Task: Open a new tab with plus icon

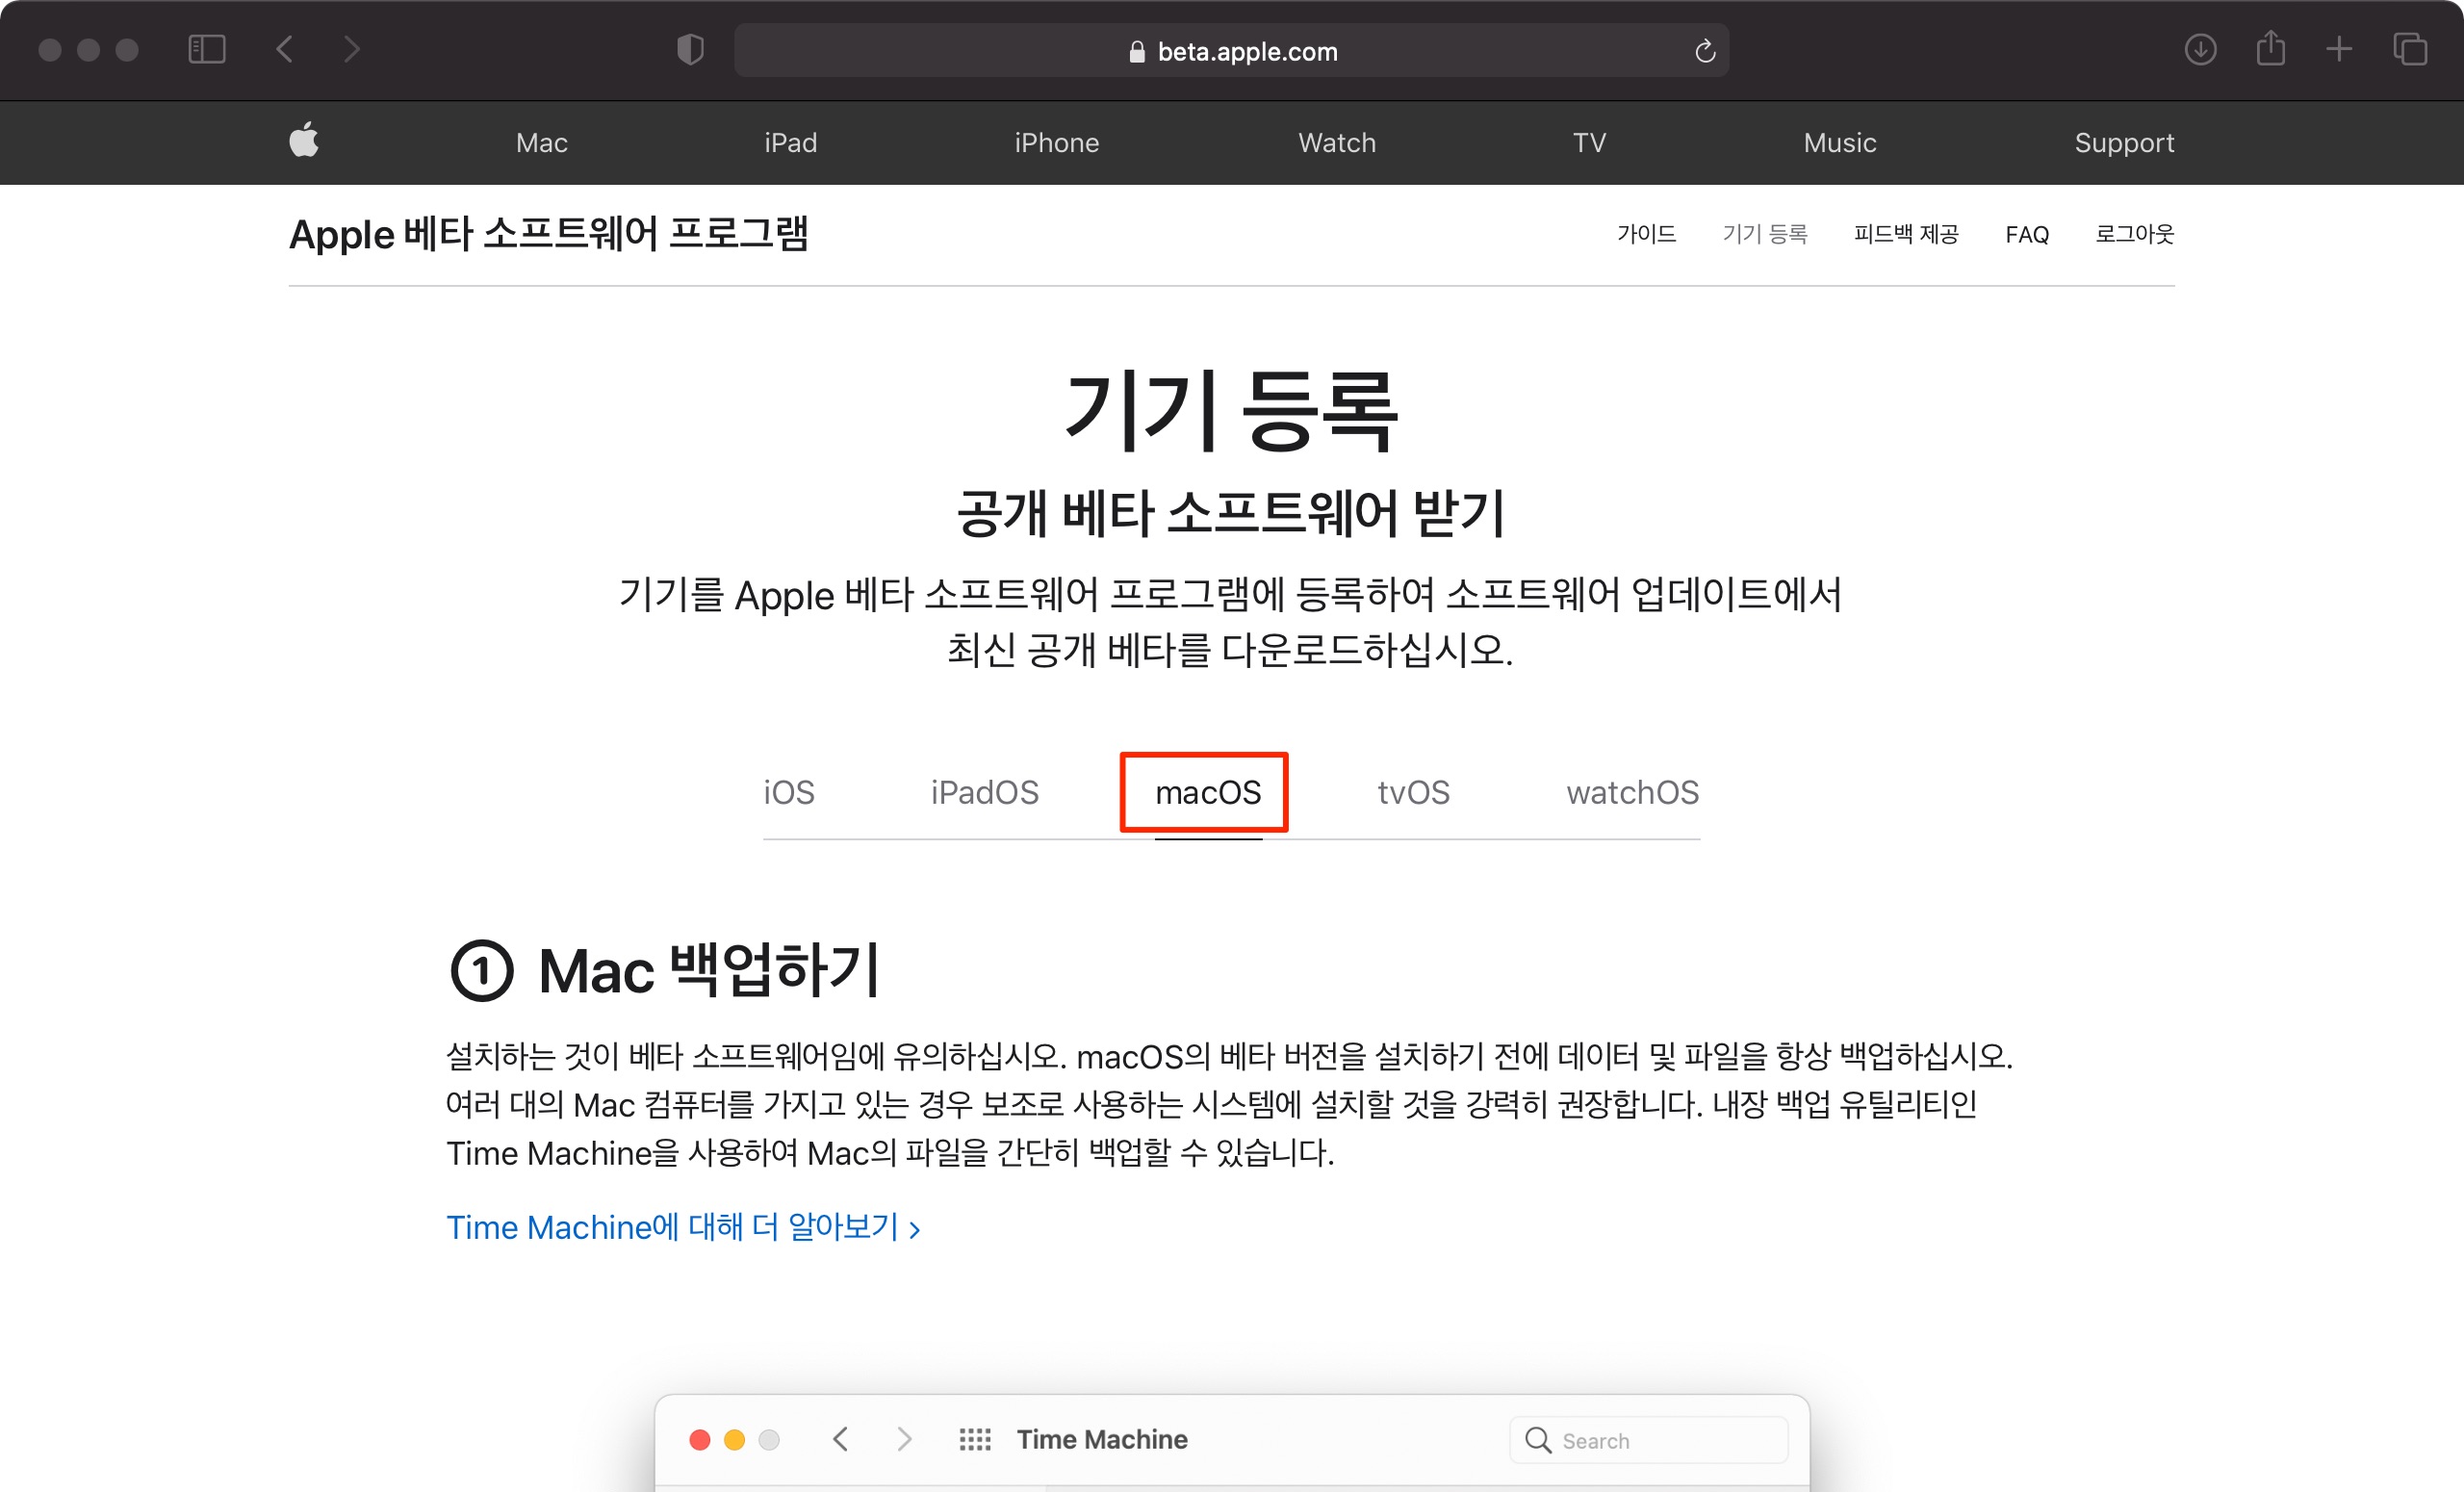Action: pyautogui.click(x=2339, y=49)
